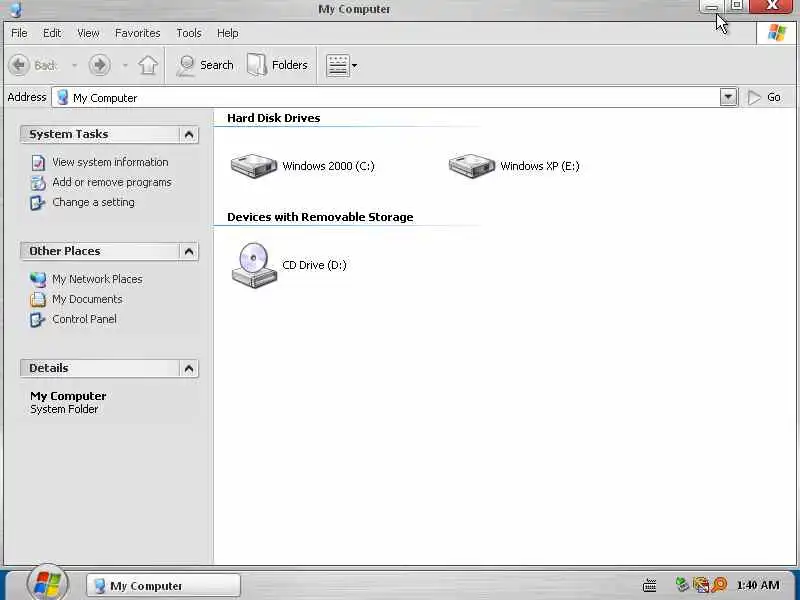Click the Hard Disk Drives group header
The height and width of the screenshot is (600, 800).
[x=273, y=118]
